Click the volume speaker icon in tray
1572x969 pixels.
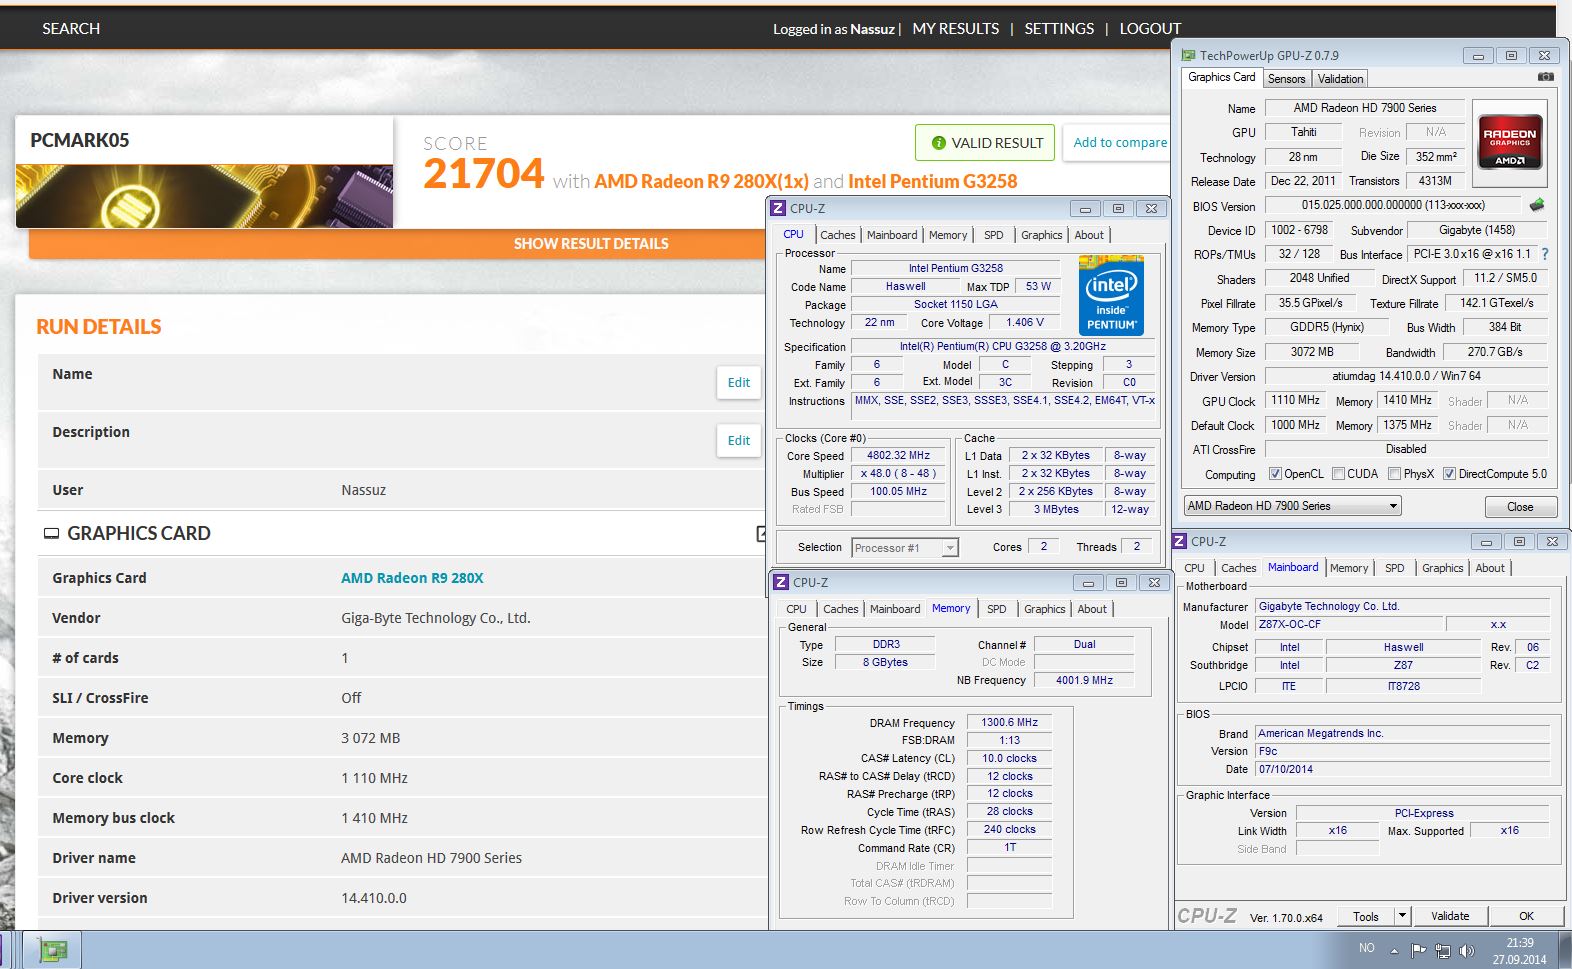click(1466, 950)
